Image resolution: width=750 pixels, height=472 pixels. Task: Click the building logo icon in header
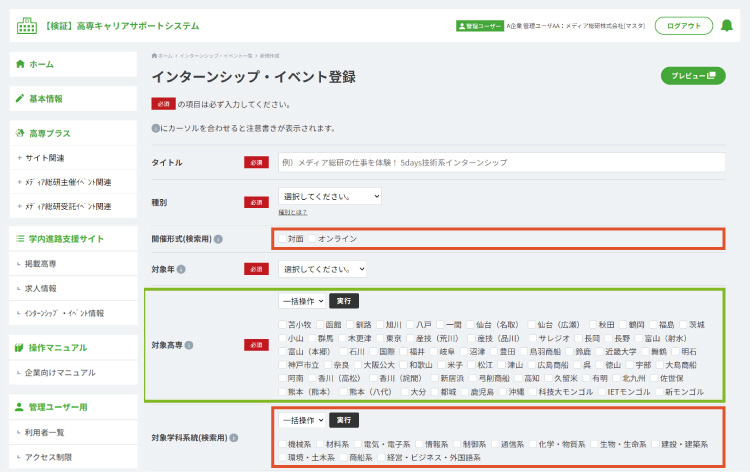pos(27,26)
